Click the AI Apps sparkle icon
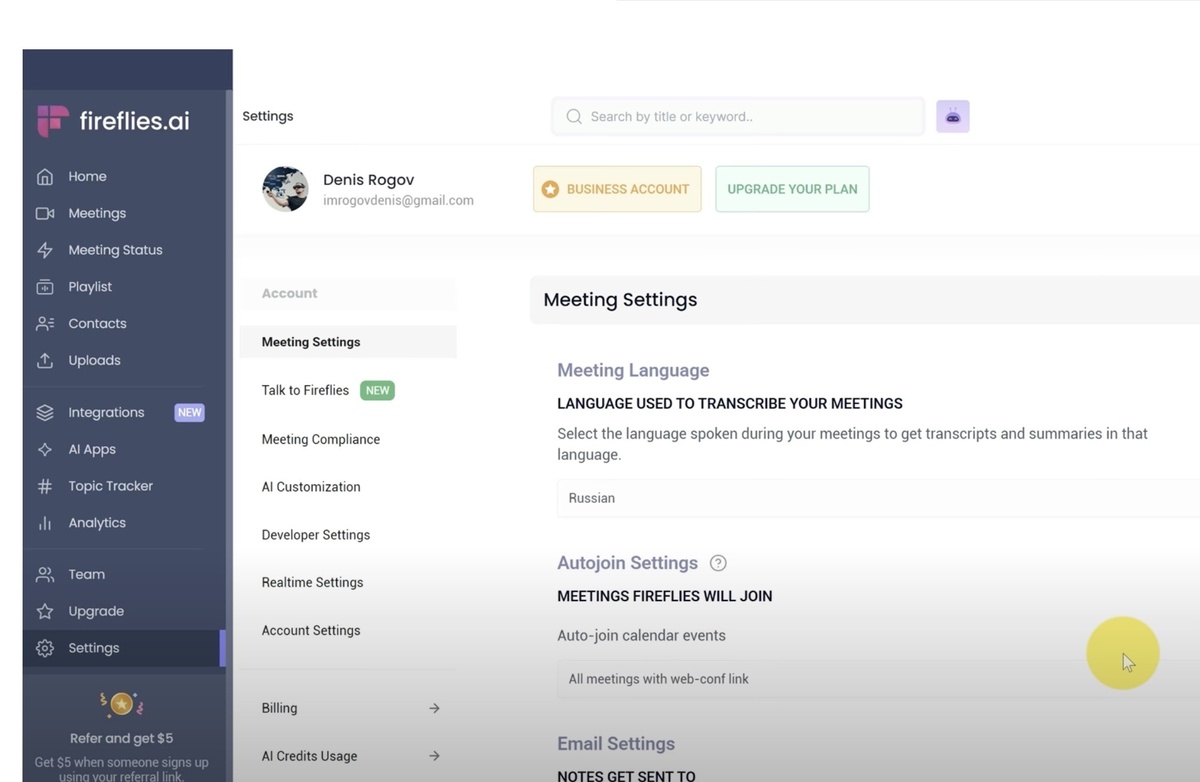This screenshot has width=1200, height=782. click(x=45, y=449)
